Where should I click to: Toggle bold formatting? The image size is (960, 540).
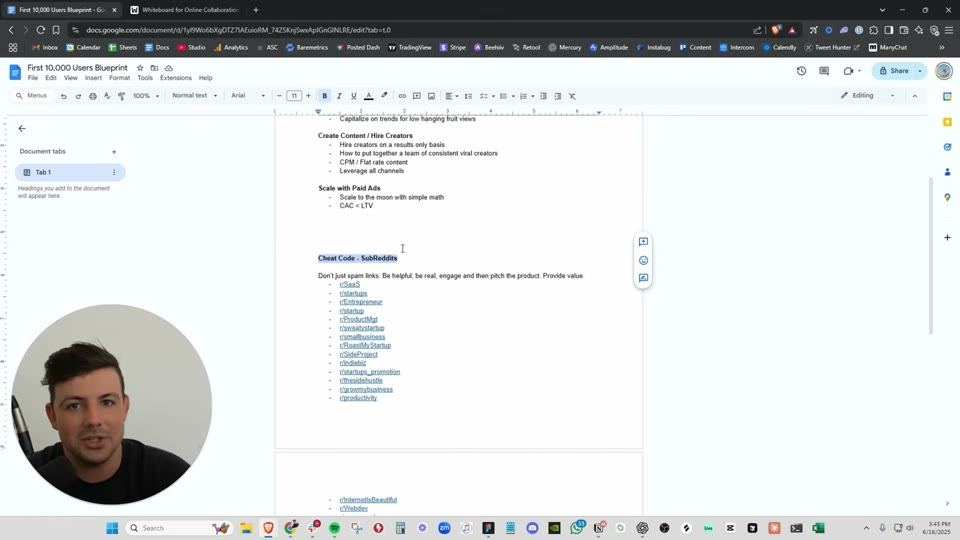tap(324, 96)
